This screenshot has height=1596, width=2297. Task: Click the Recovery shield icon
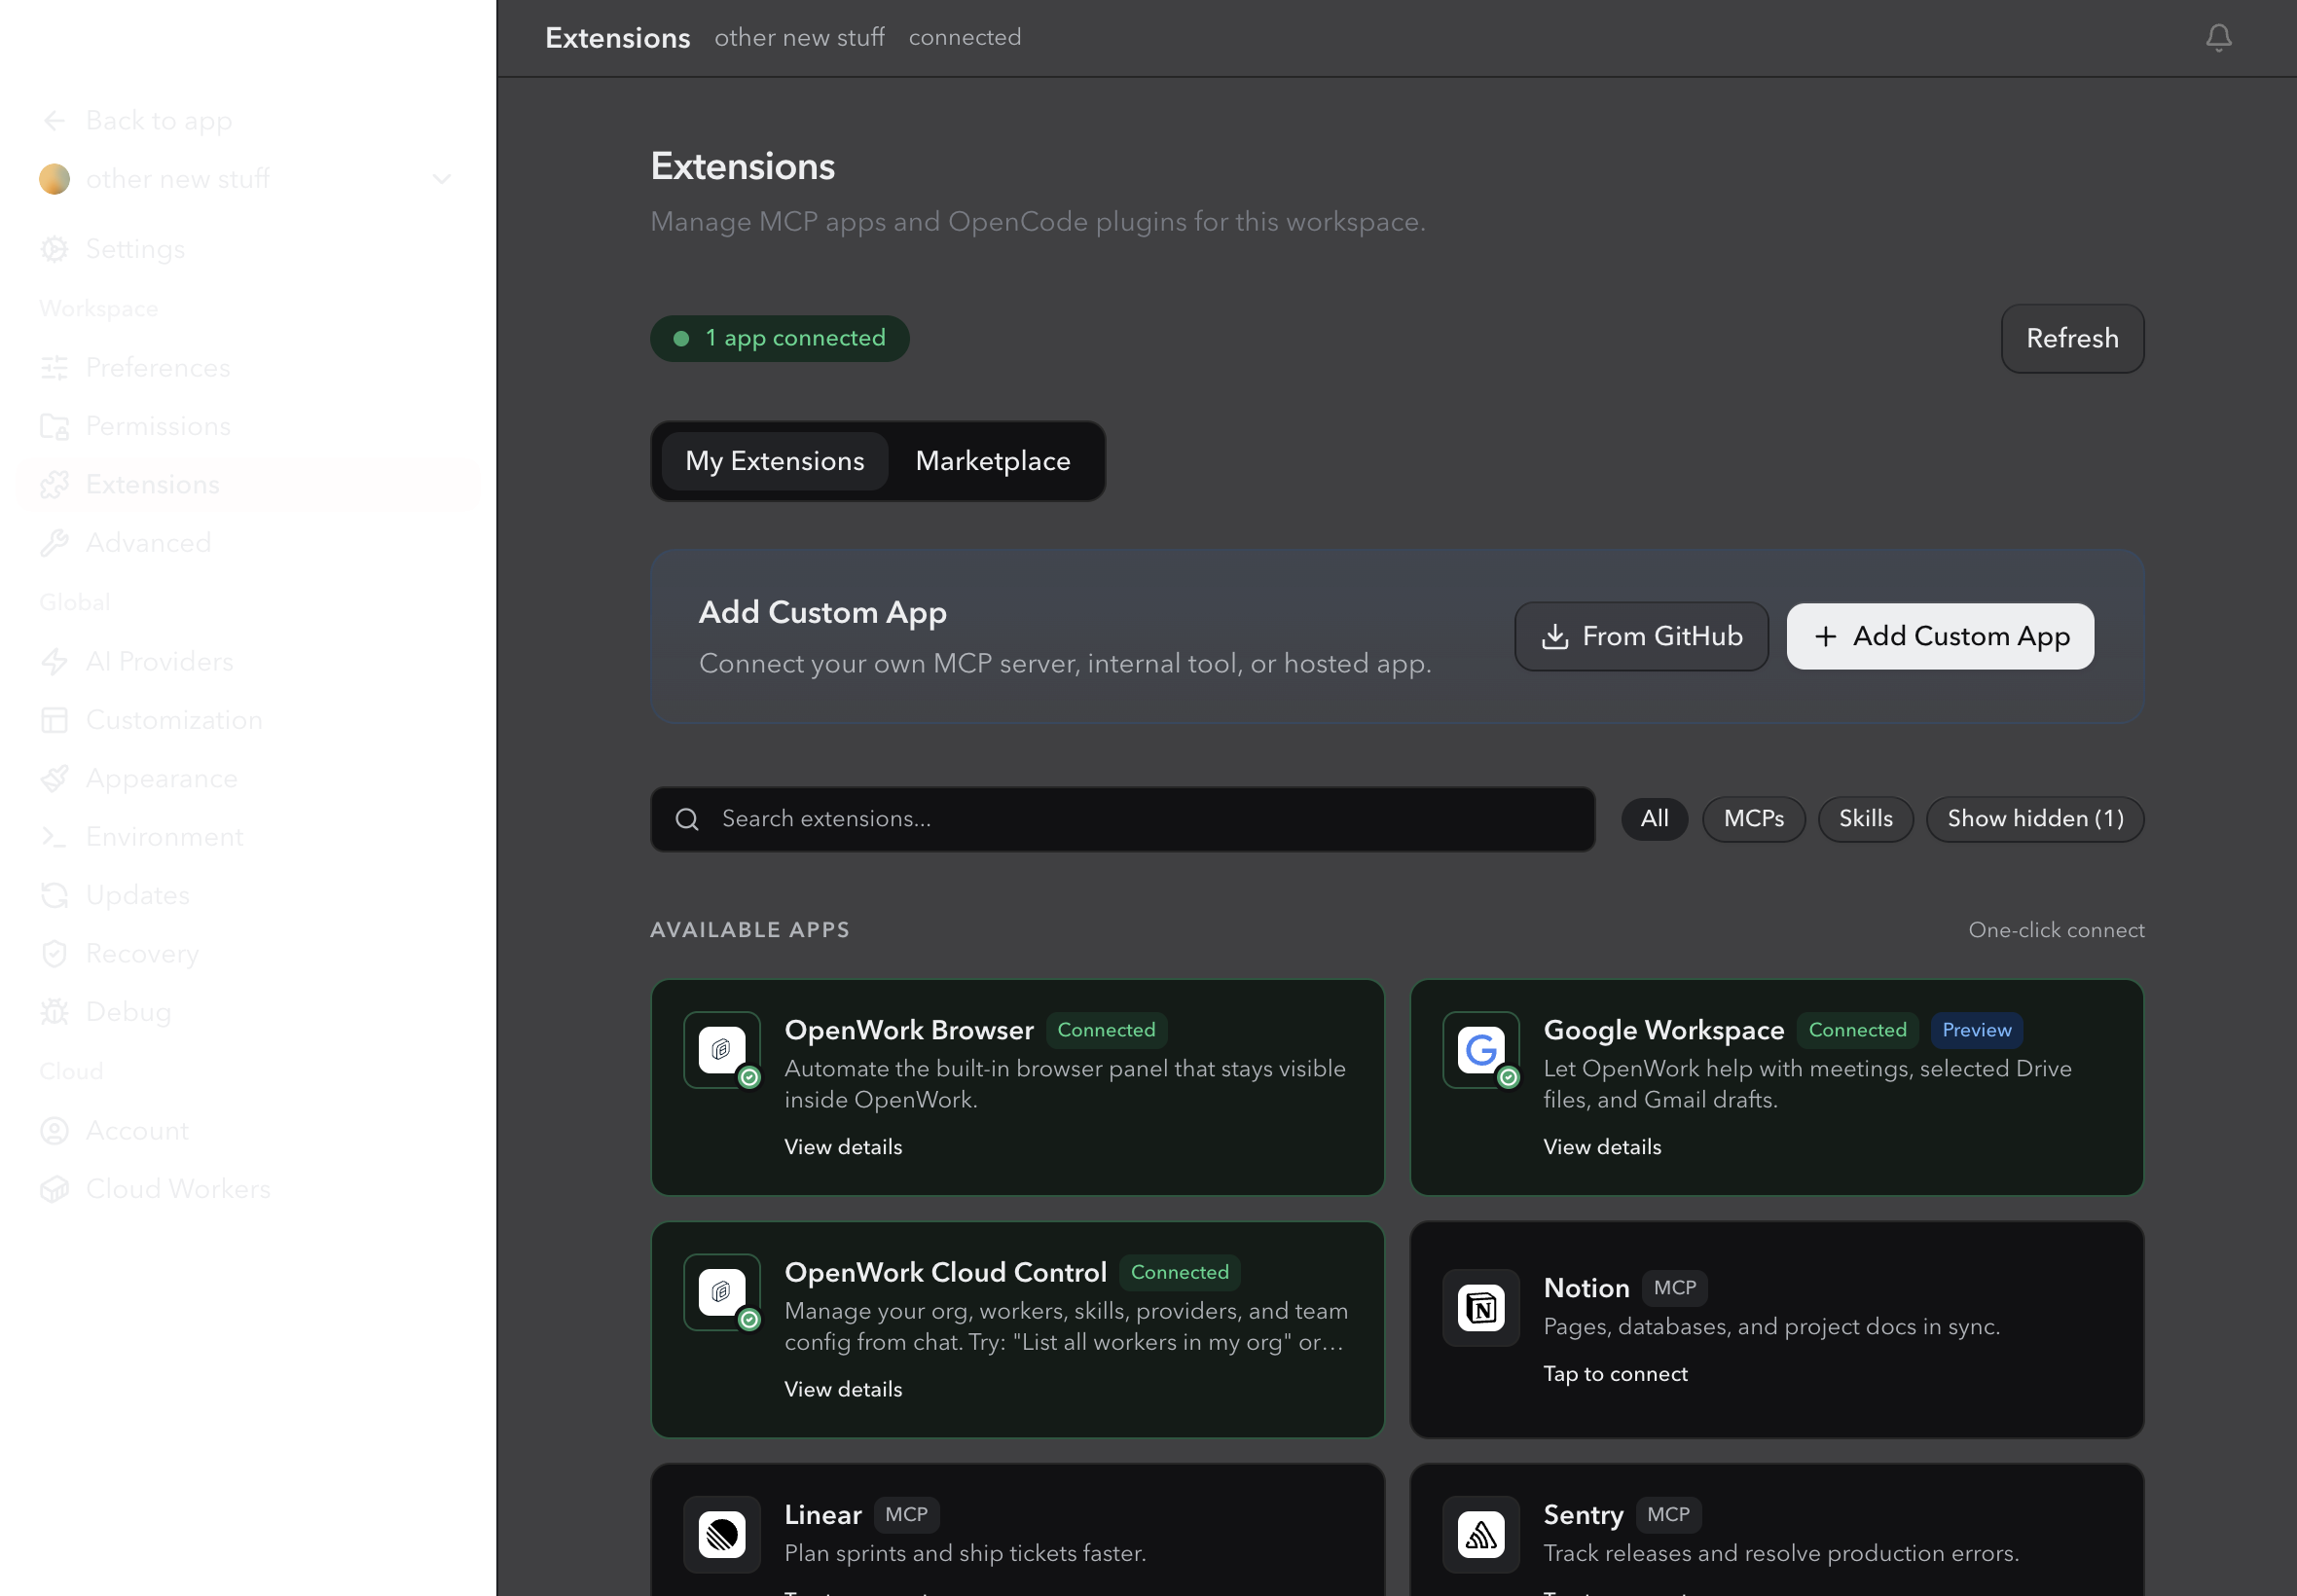[x=54, y=954]
